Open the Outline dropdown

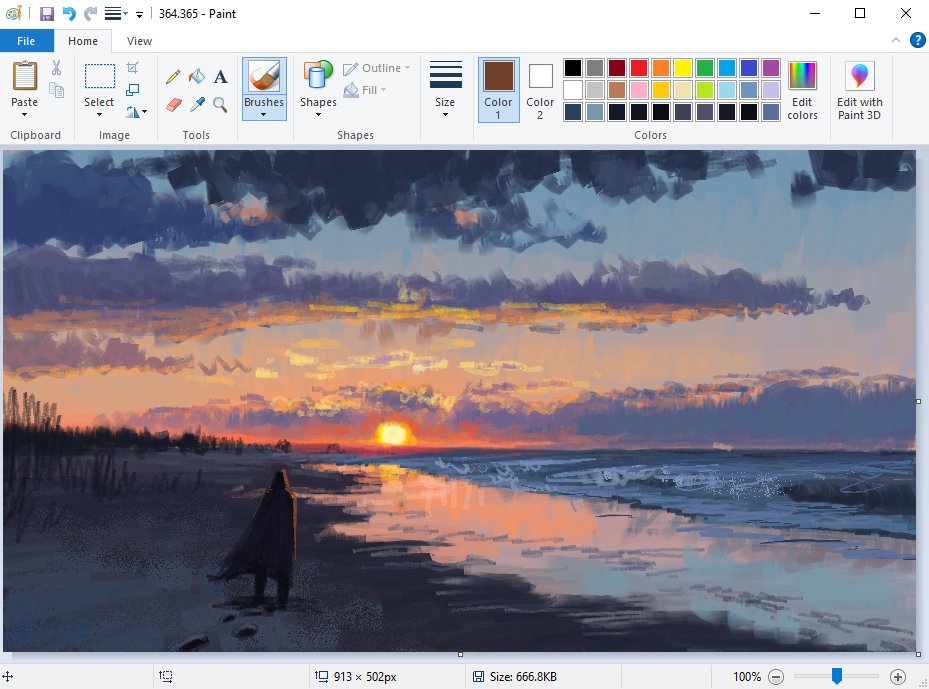(x=377, y=68)
